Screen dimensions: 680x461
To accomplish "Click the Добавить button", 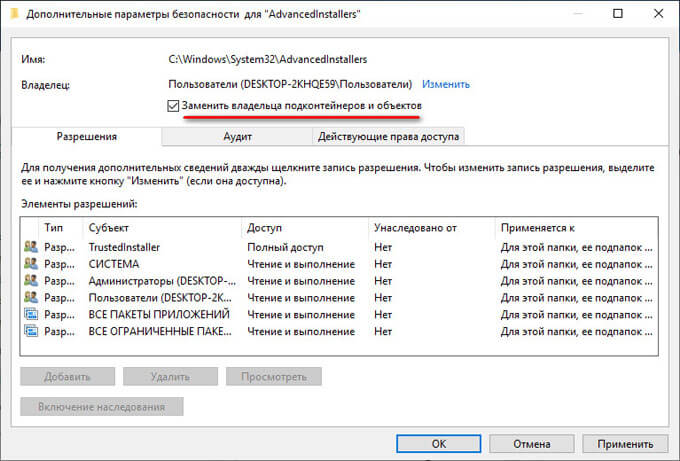I will [67, 376].
